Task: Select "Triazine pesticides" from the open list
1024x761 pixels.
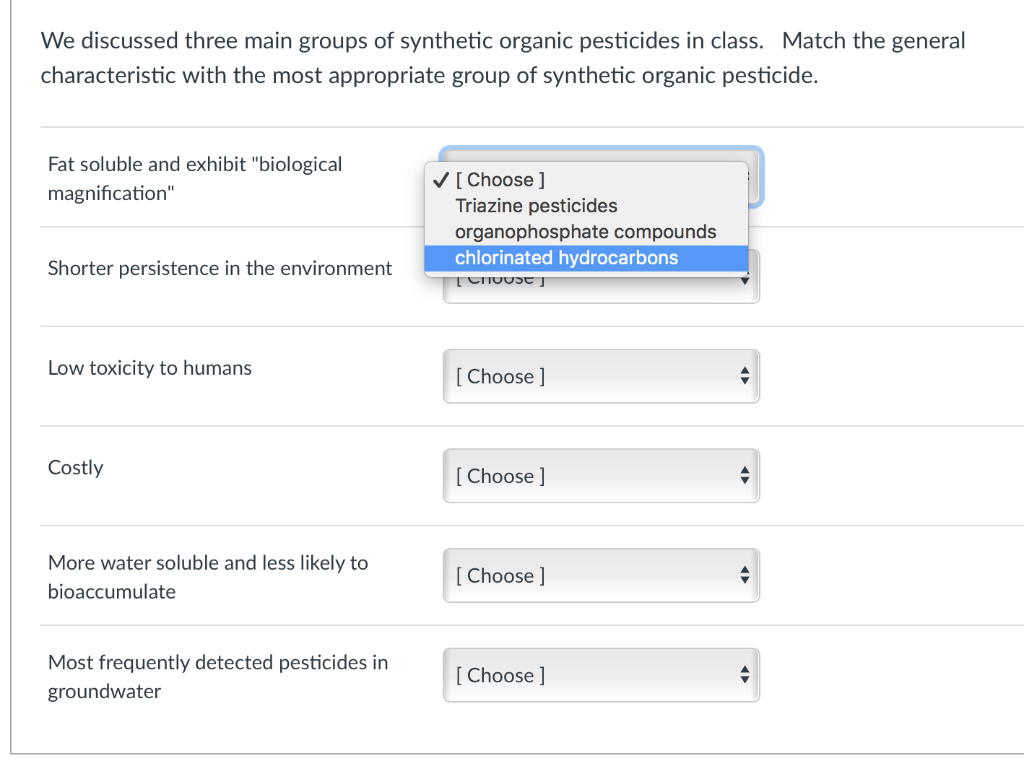Action: click(x=536, y=206)
